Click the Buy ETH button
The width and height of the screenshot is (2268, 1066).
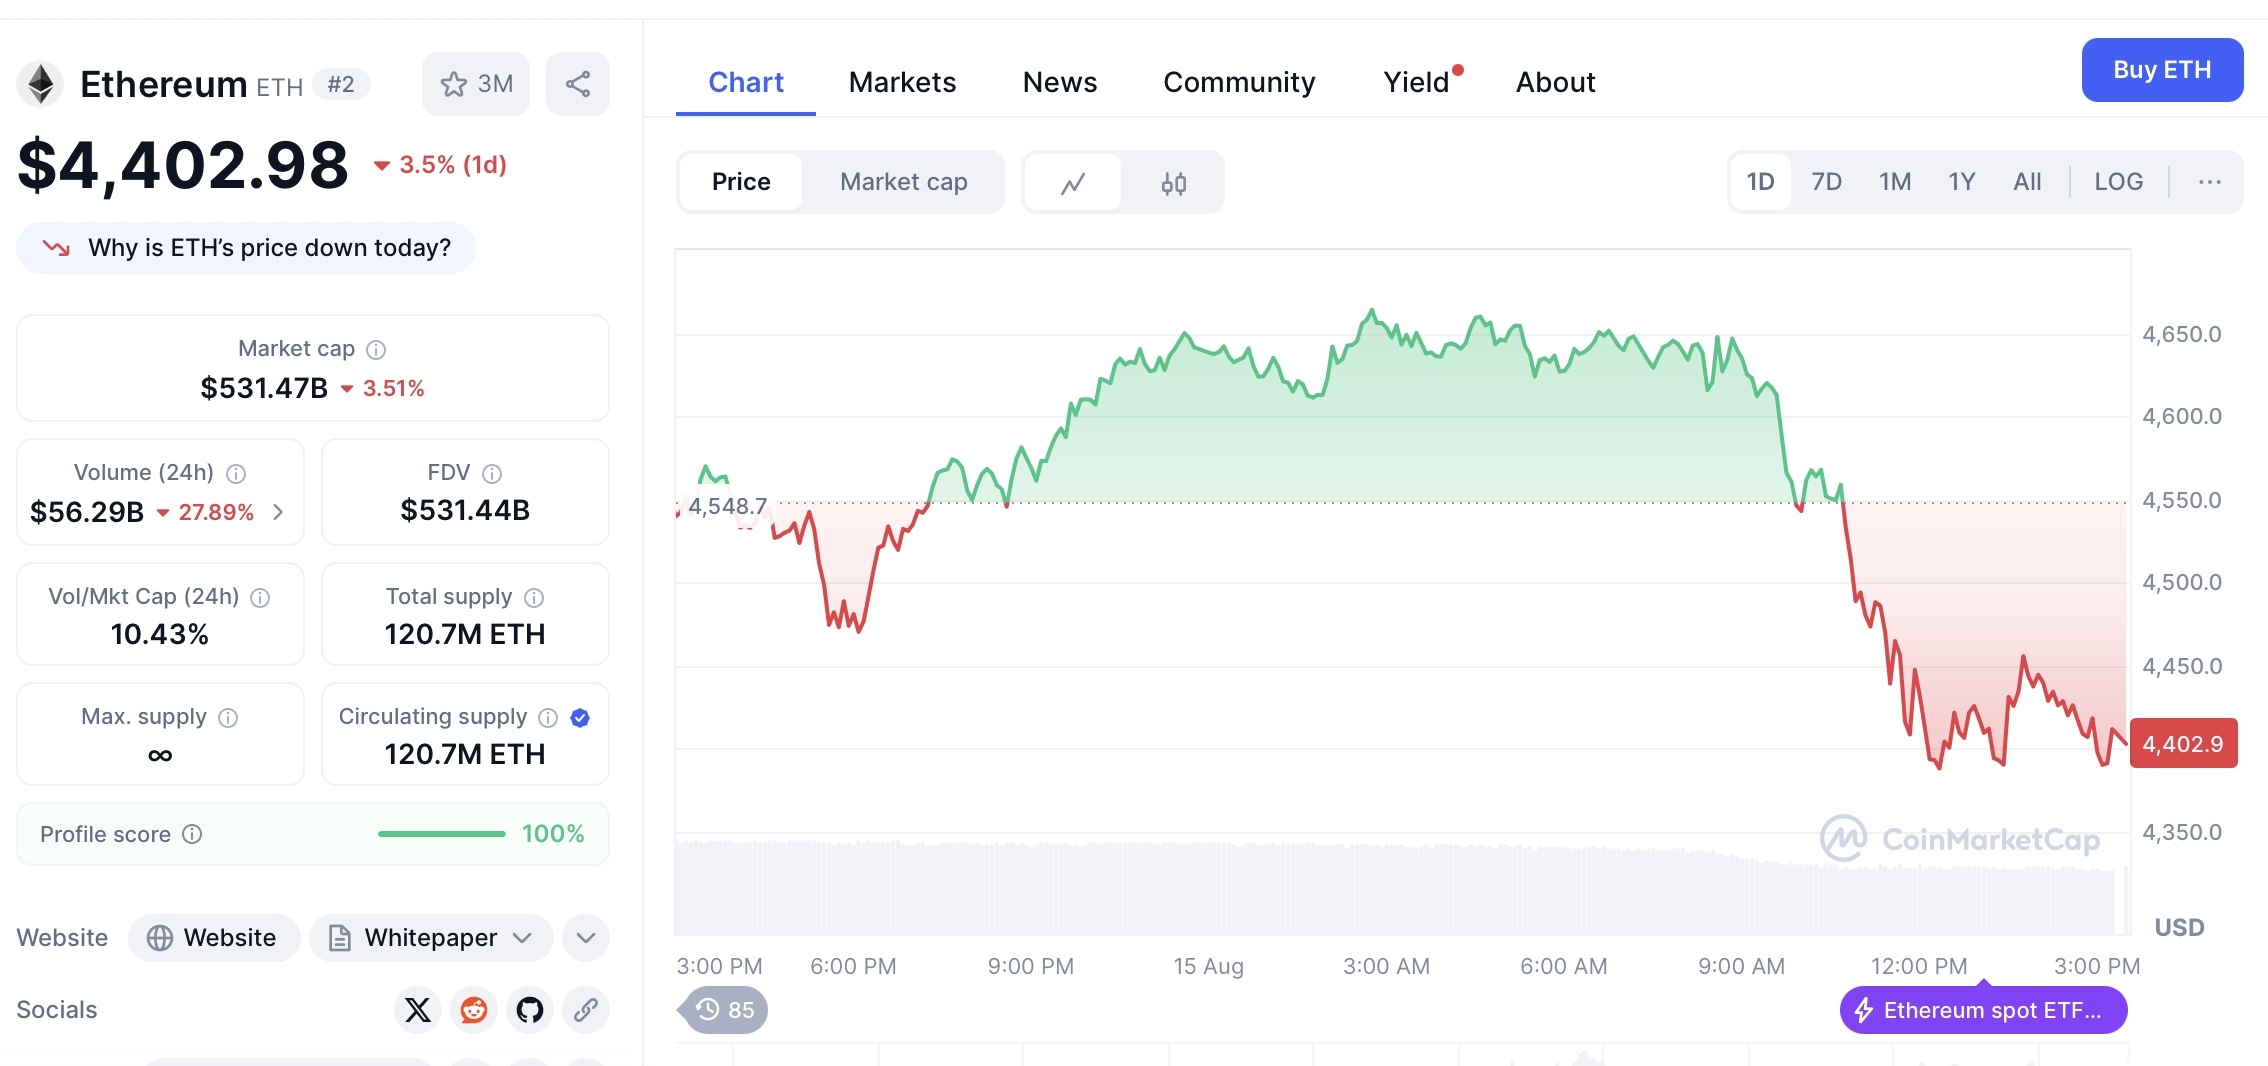tap(2162, 70)
